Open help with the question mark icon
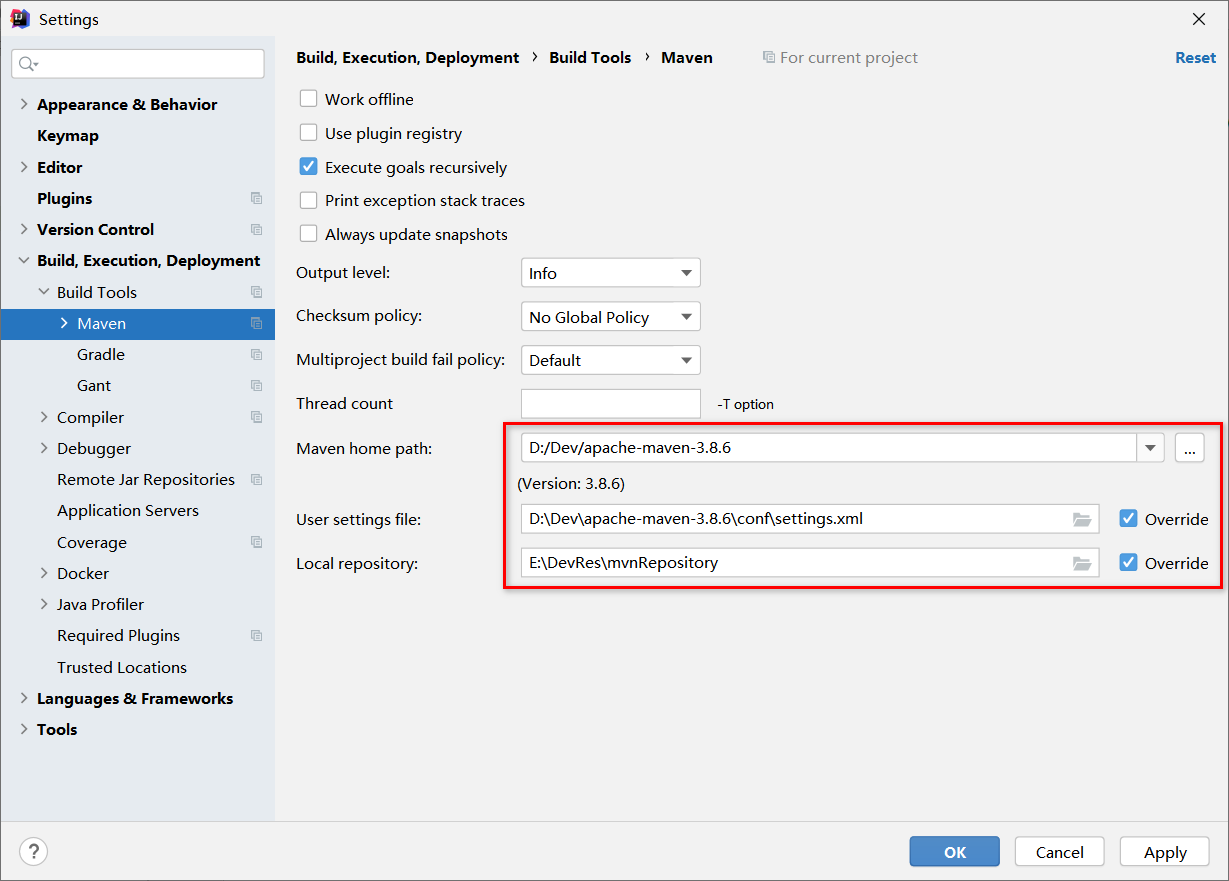1229x881 pixels. pos(33,851)
